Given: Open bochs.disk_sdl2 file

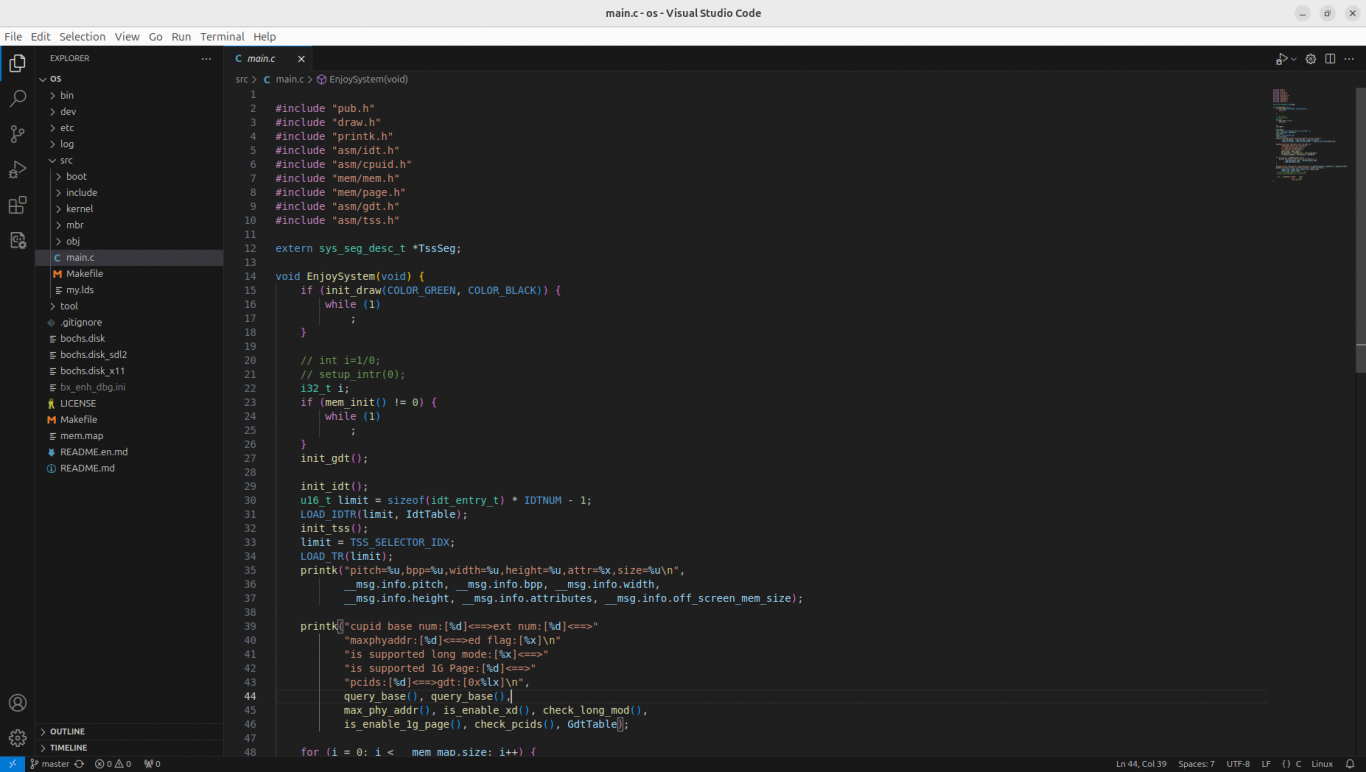Looking at the screenshot, I should 129,354.
